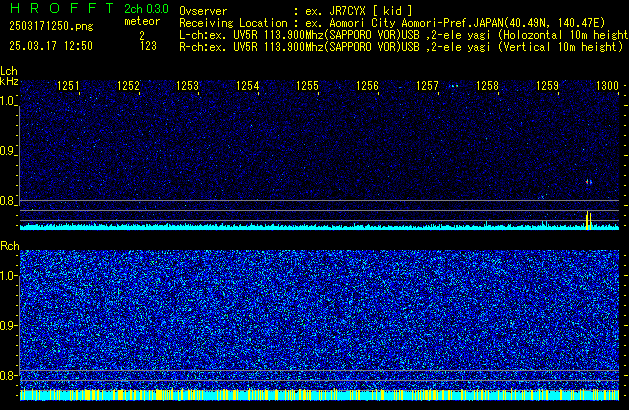Click the Rch 1.0 kHz axis label
Screen dimensions: 629x410
pyautogui.click(x=8, y=276)
